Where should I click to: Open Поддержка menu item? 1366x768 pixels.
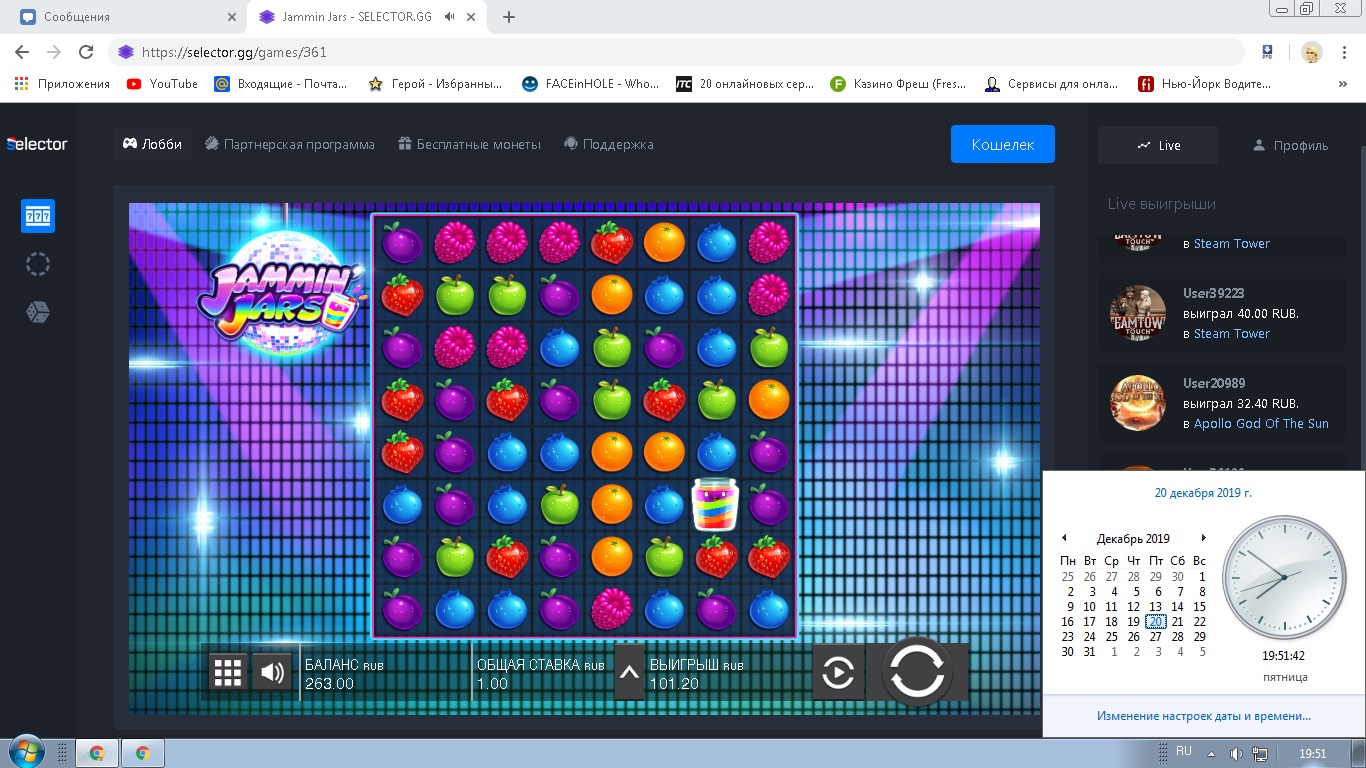click(609, 144)
